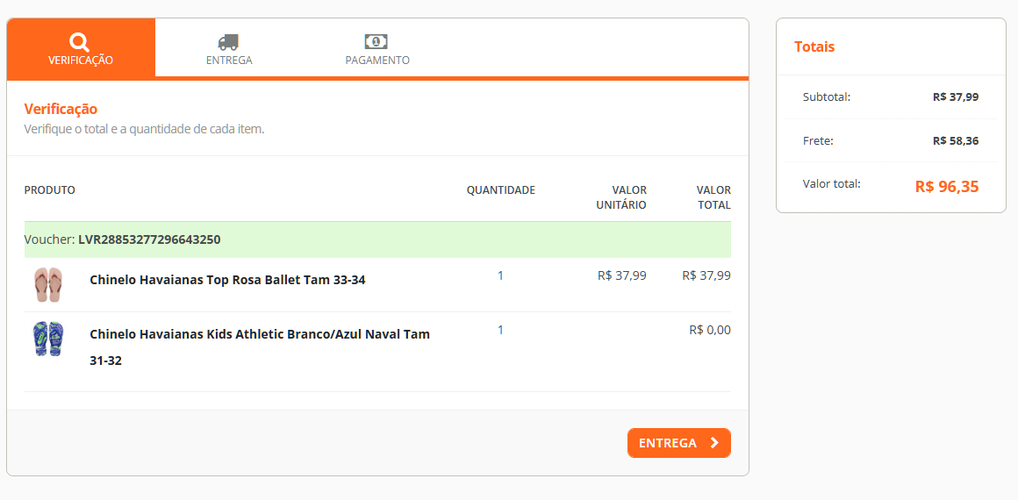Click the chevron arrow on Entrega button
Viewport: 1018px width, 500px height.
[714, 443]
